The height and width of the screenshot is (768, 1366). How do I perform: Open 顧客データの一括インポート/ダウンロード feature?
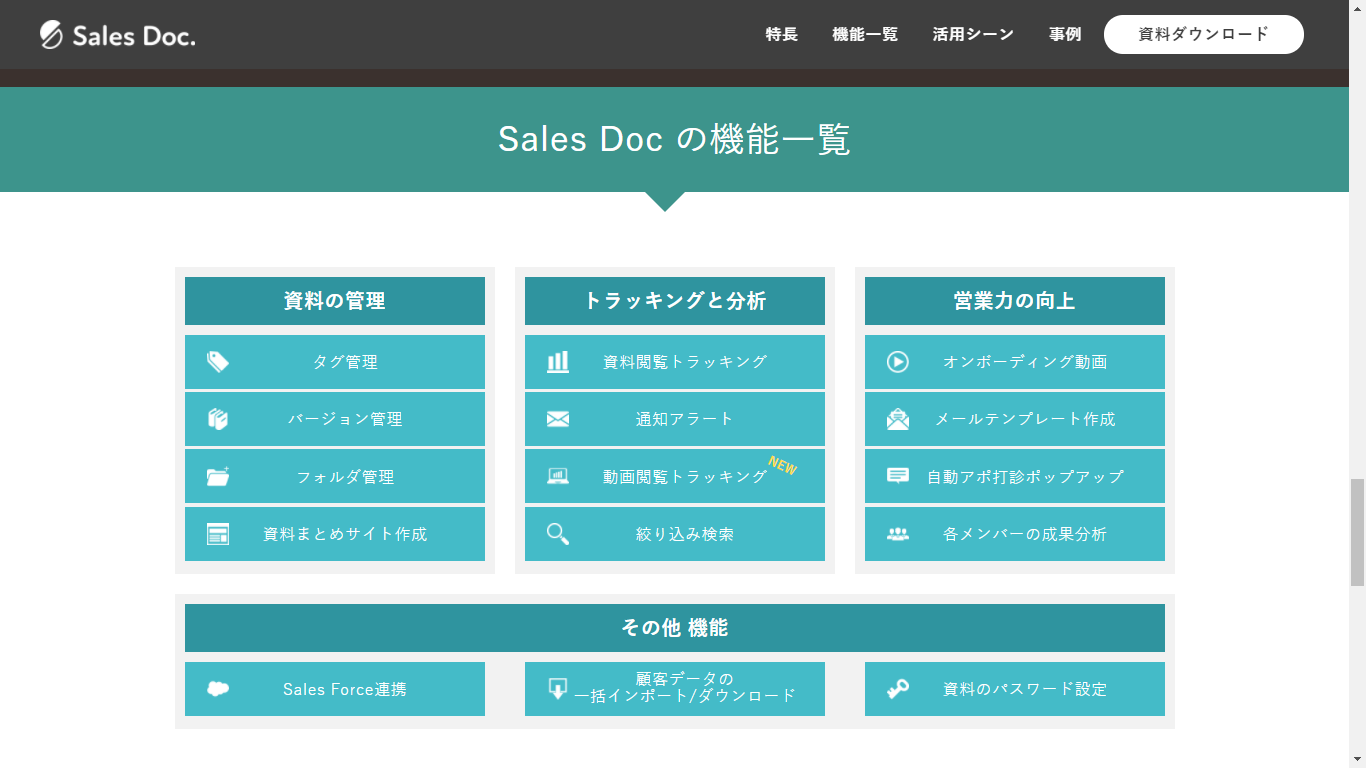[675, 689]
